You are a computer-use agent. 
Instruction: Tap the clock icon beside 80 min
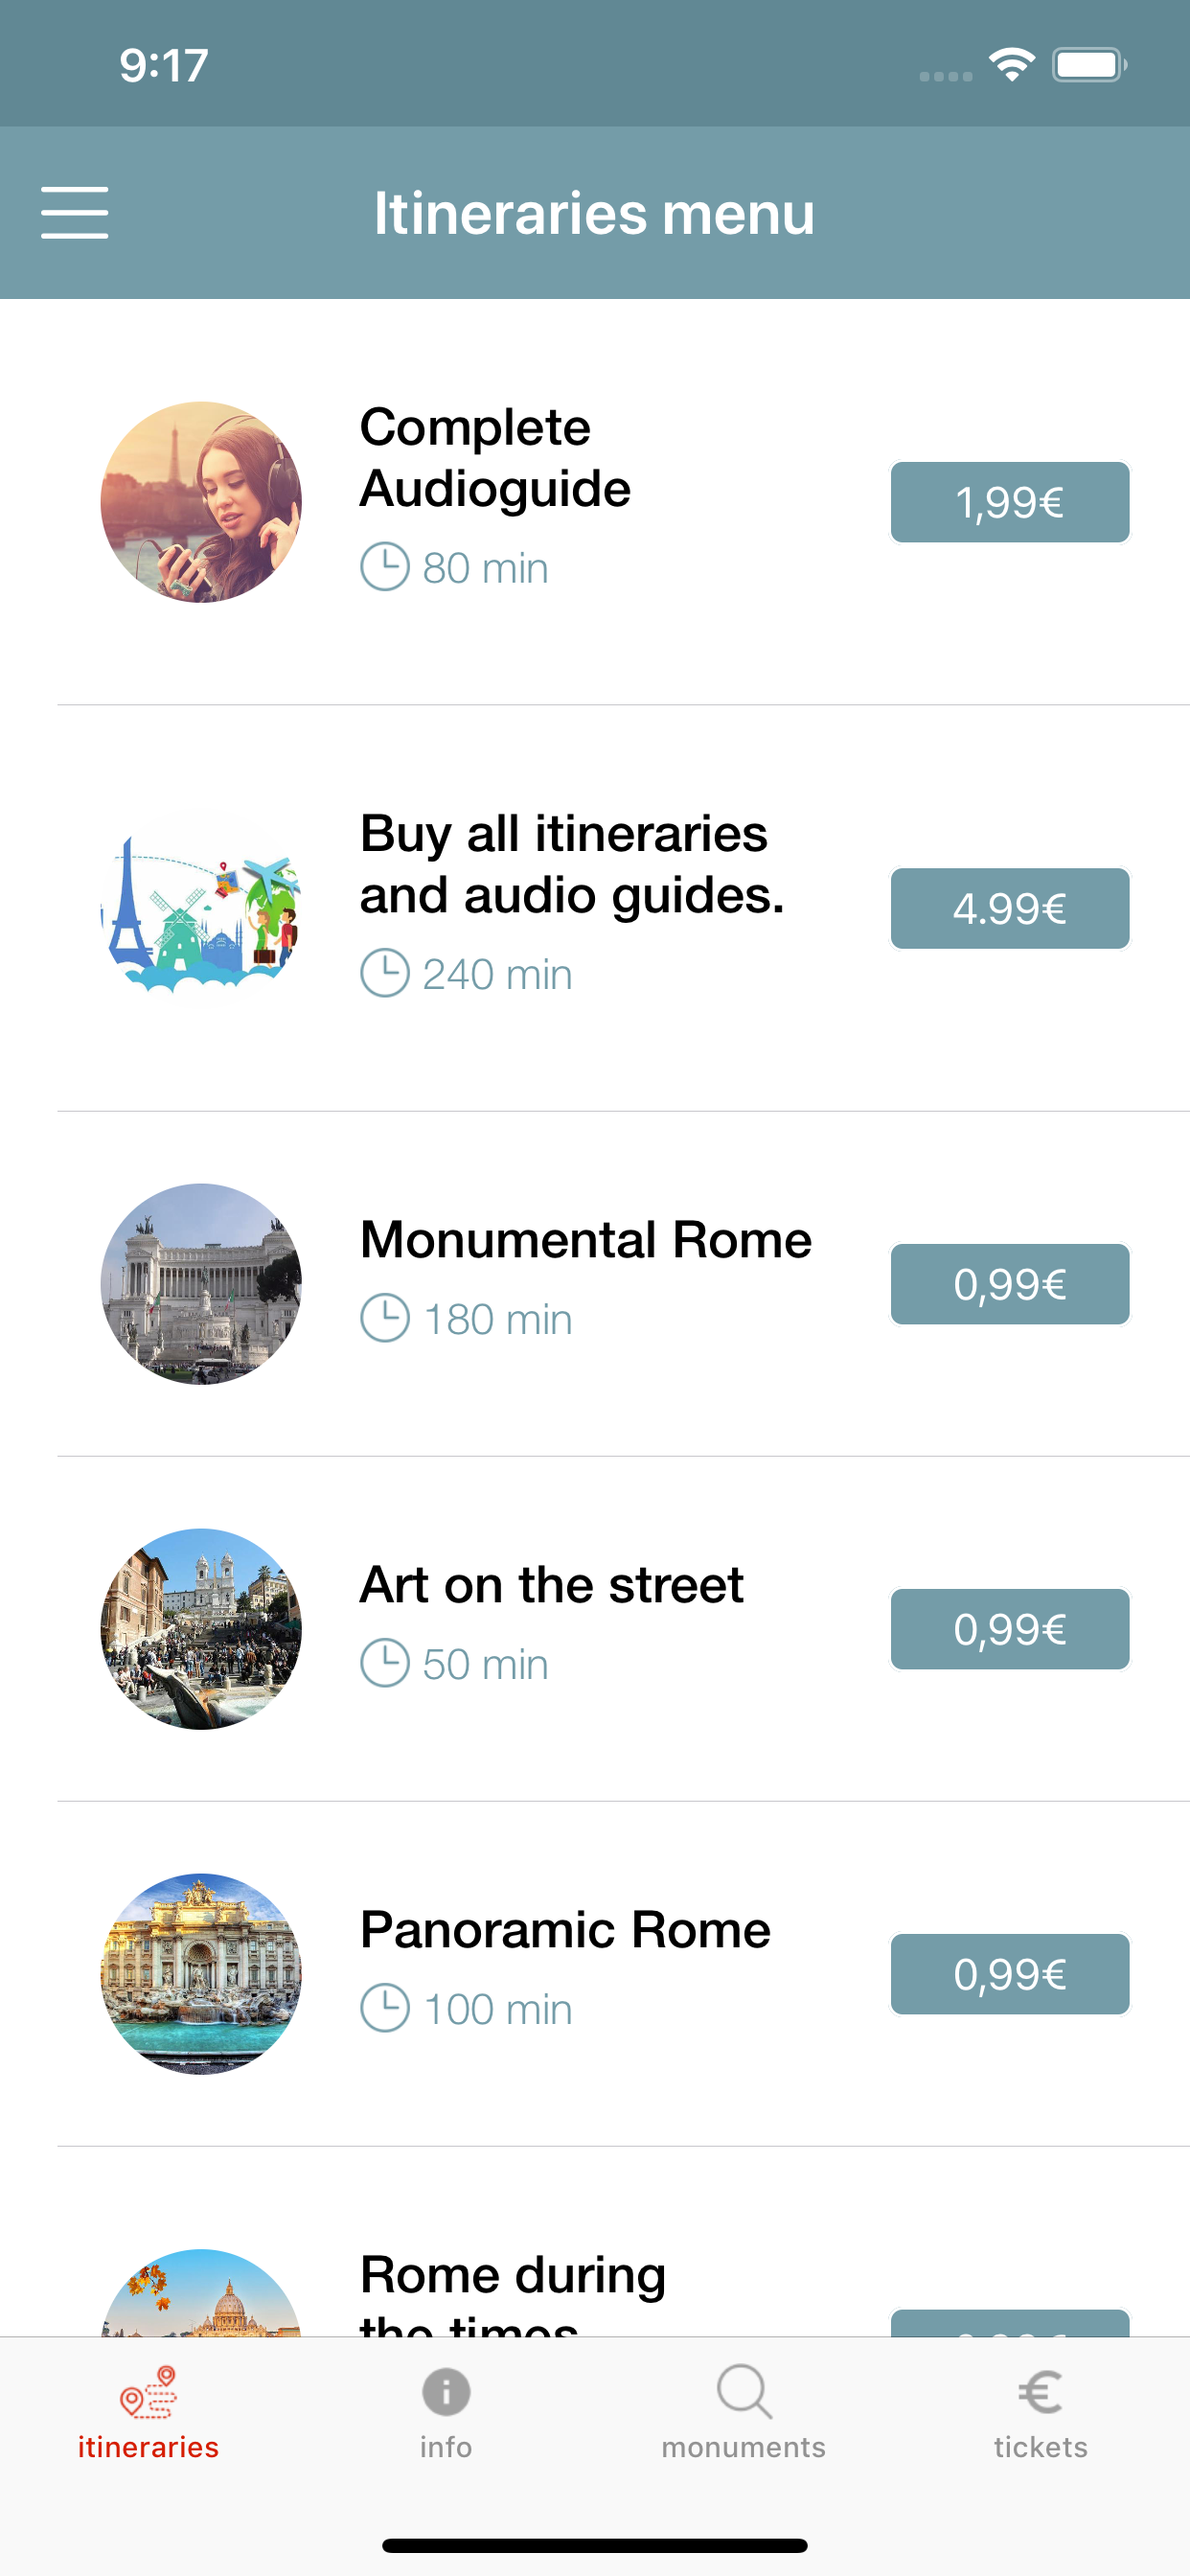pos(384,567)
